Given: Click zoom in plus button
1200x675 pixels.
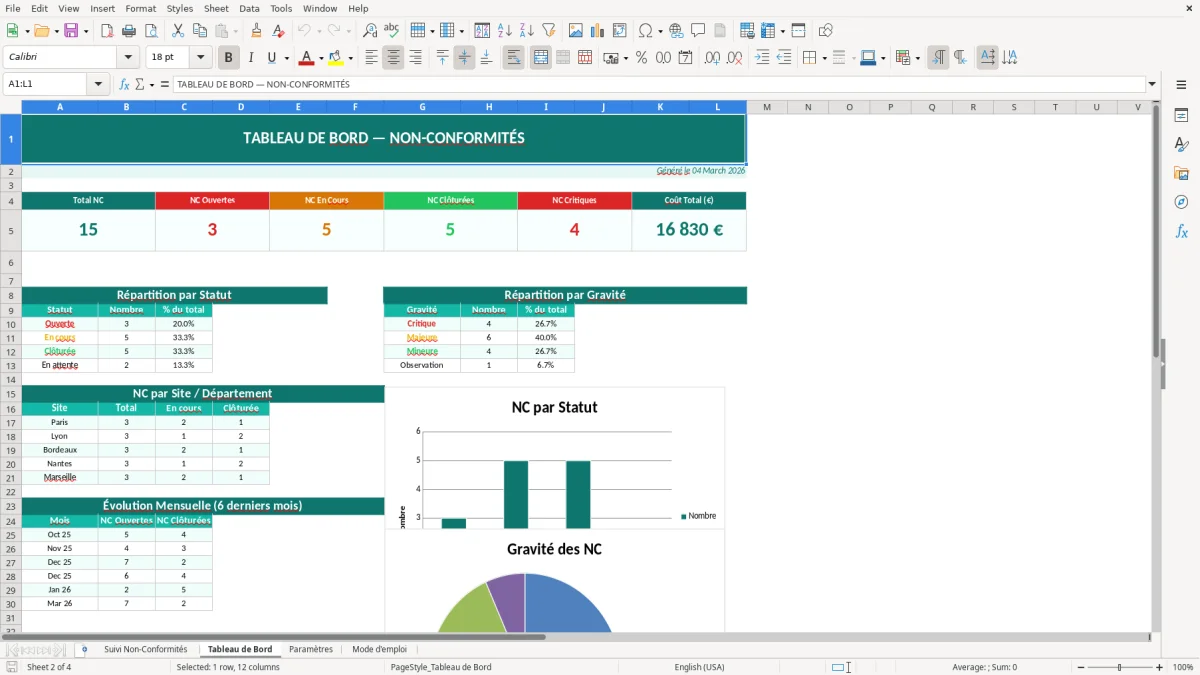Looking at the screenshot, I should tap(1160, 667).
